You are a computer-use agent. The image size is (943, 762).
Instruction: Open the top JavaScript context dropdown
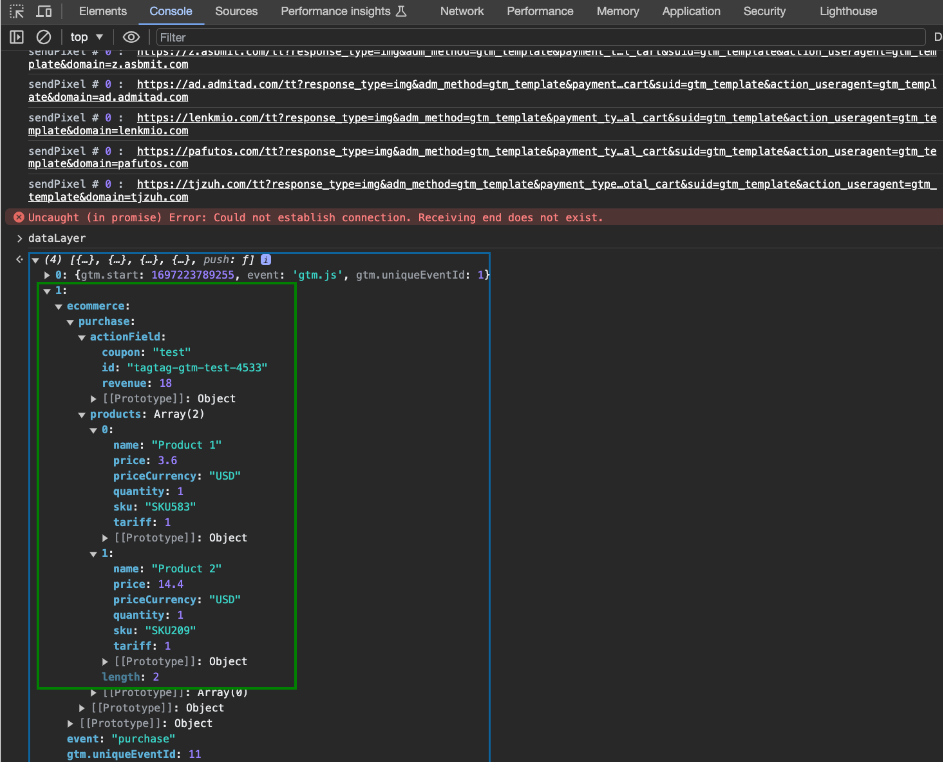click(x=87, y=37)
